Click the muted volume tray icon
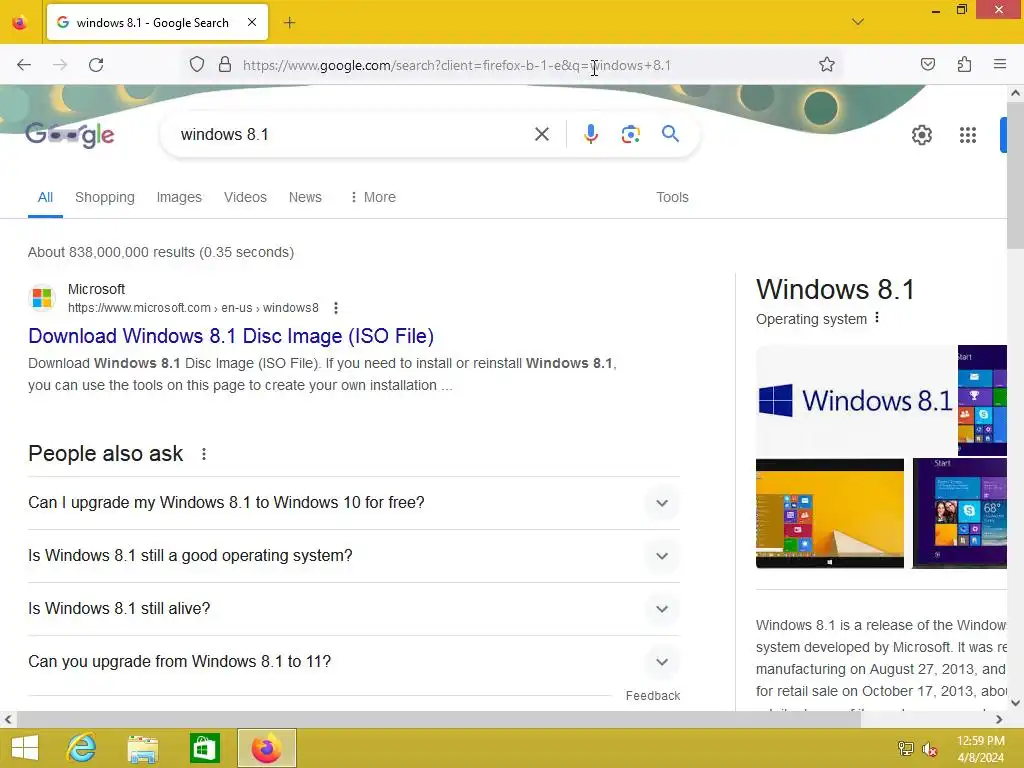1024x768 pixels. coord(929,749)
